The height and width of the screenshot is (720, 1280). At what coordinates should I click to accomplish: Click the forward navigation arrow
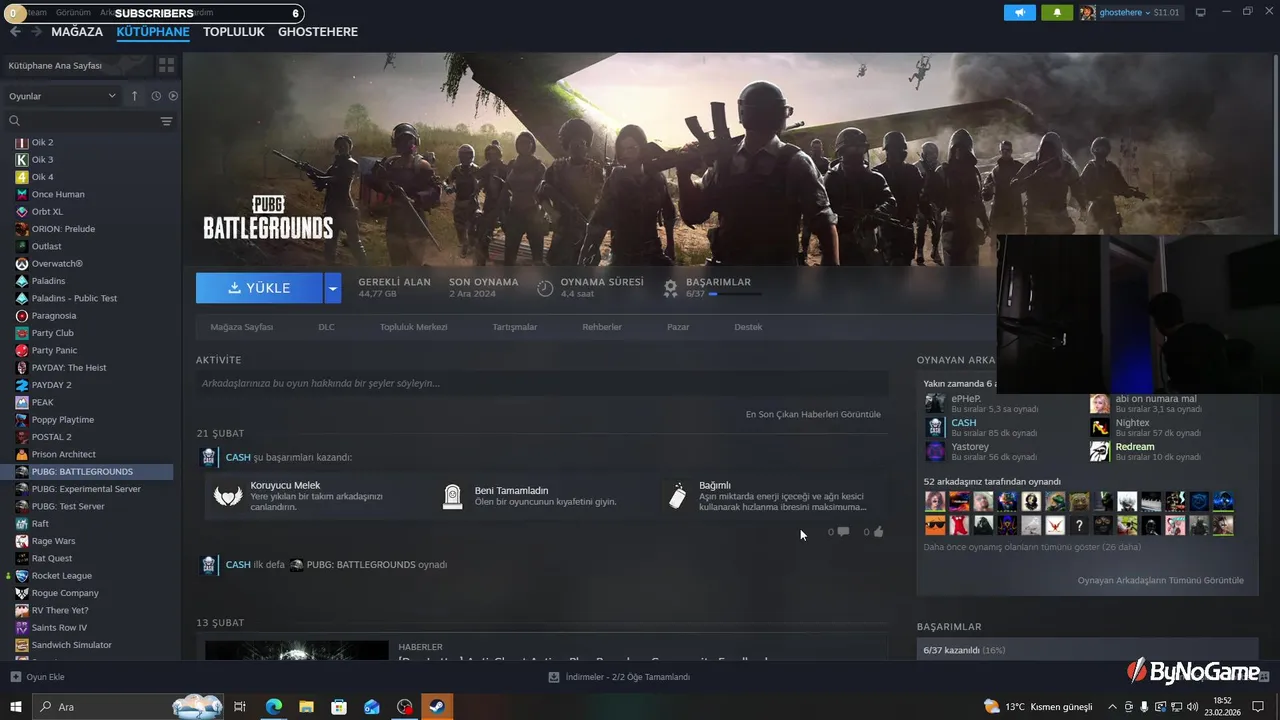36,32
